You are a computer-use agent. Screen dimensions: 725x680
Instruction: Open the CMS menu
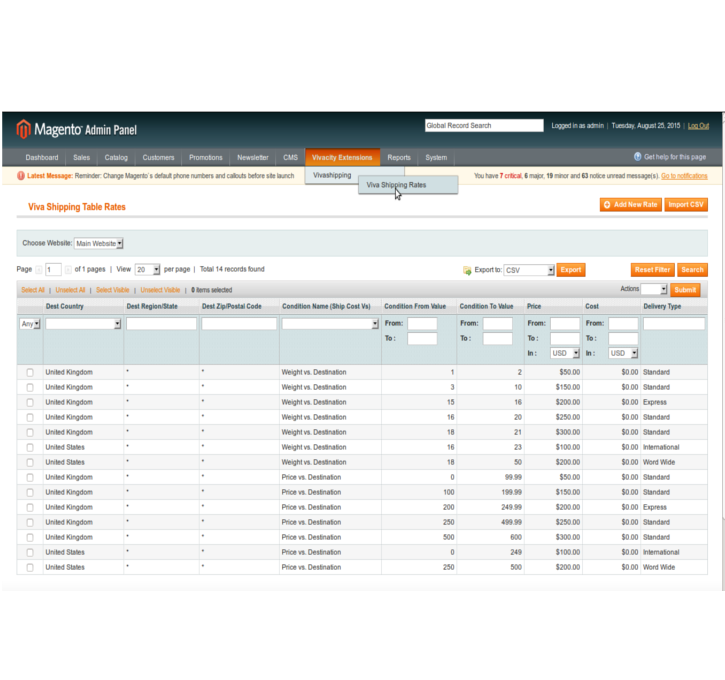(290, 157)
